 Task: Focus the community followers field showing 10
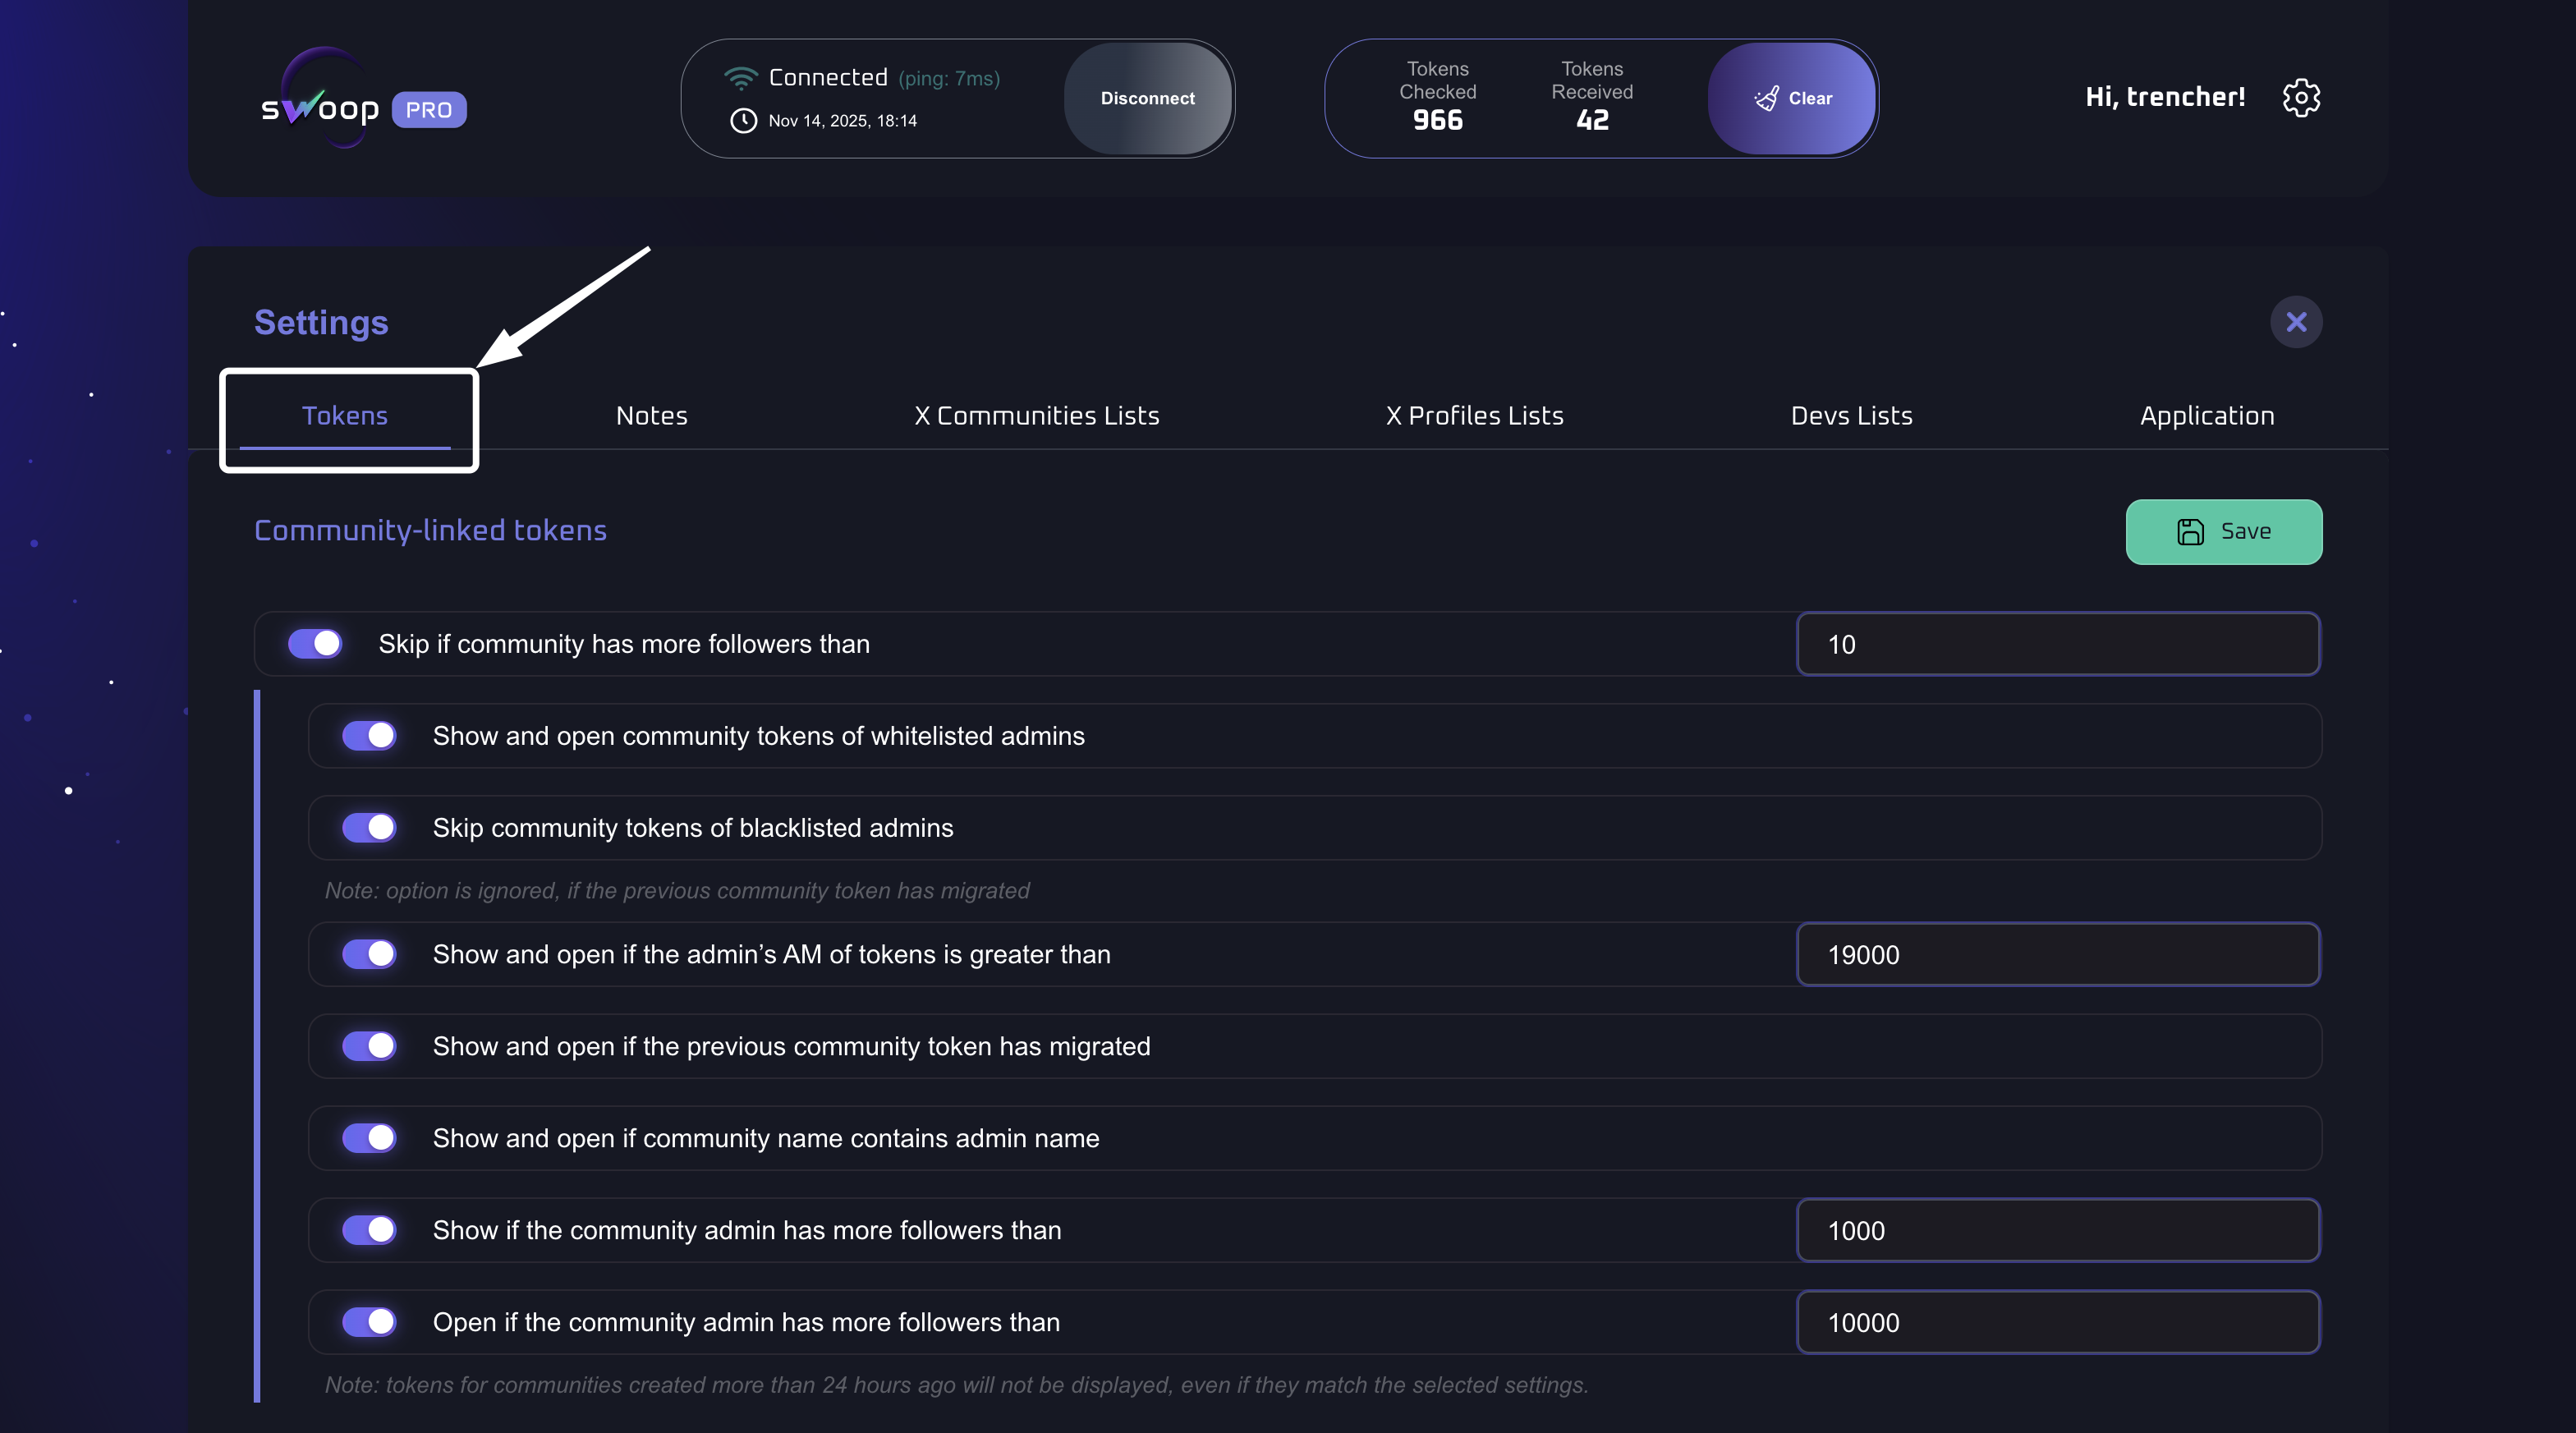(x=2057, y=644)
